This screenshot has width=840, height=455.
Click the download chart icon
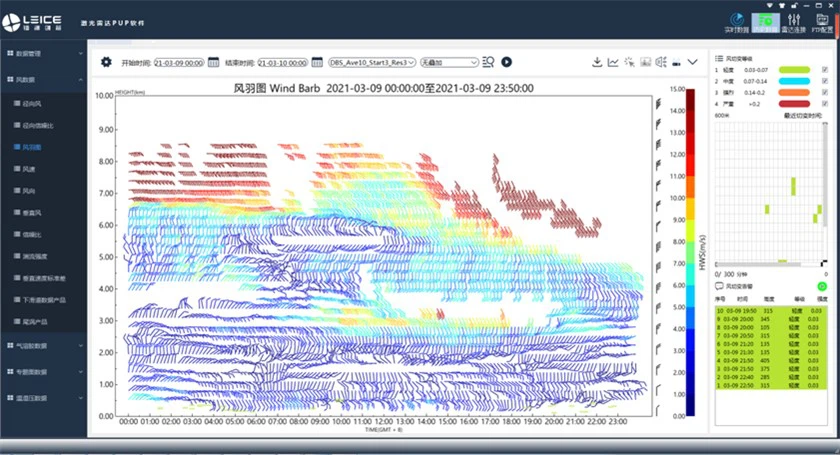click(597, 62)
